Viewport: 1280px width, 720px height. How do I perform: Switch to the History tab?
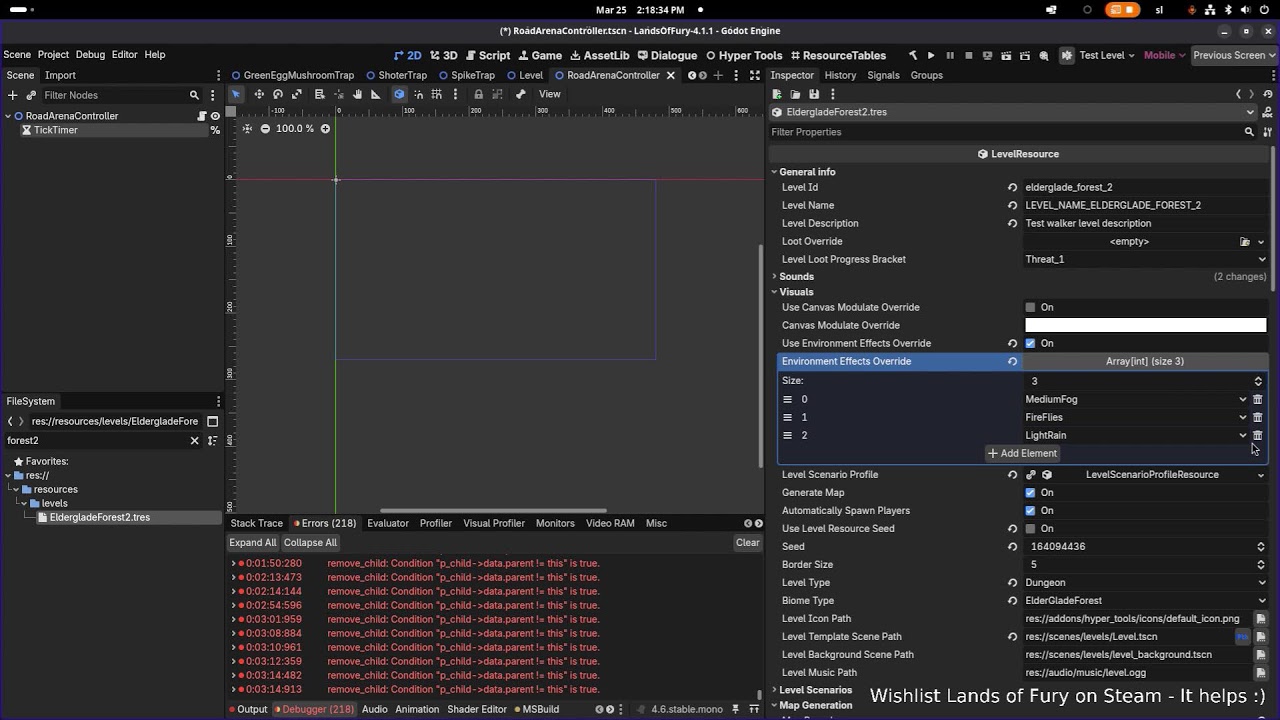pyautogui.click(x=840, y=75)
